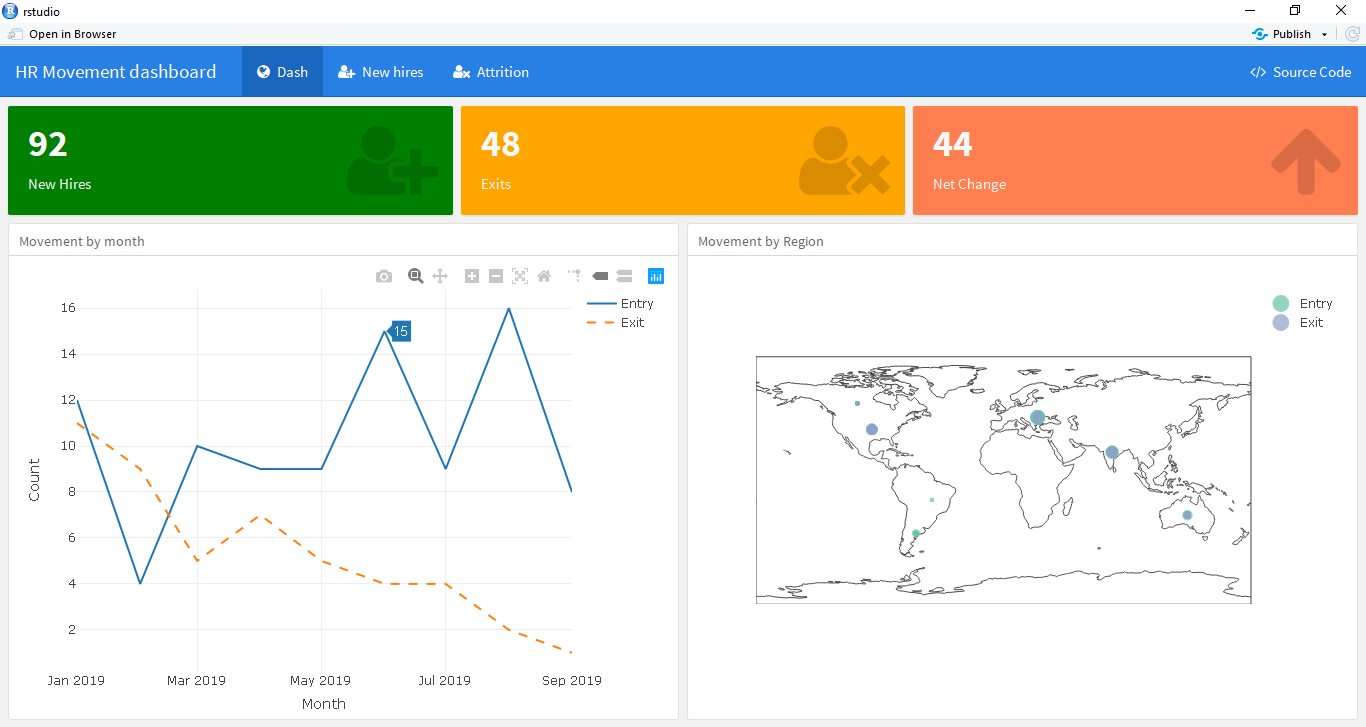Click the HR Movement dashboard title

tap(116, 72)
